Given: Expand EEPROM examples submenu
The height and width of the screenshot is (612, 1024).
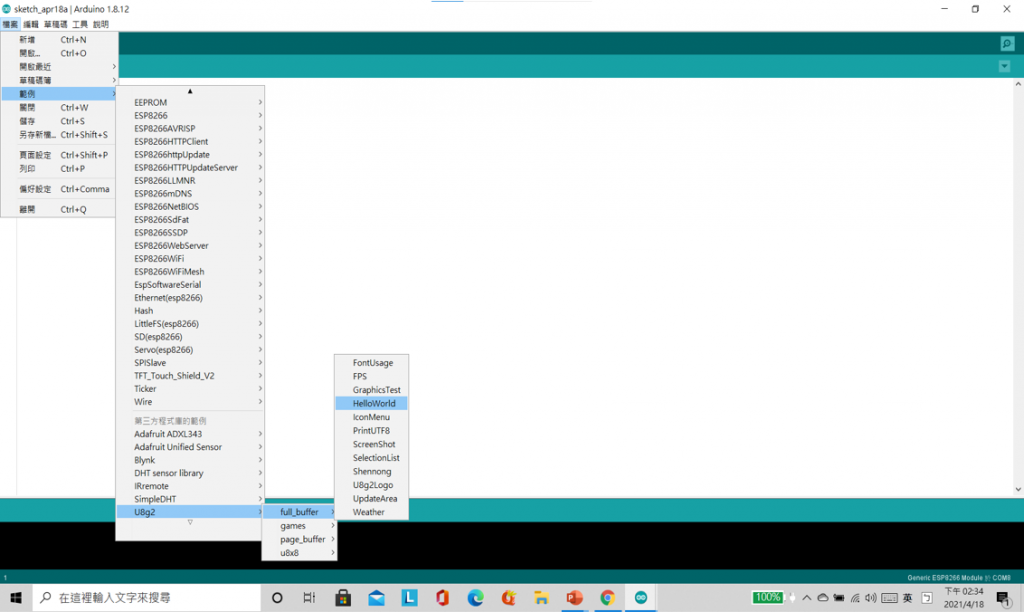Looking at the screenshot, I should click(x=190, y=103).
